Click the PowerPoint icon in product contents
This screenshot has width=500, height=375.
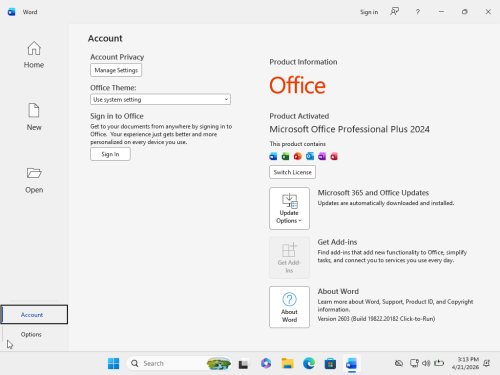(x=298, y=156)
